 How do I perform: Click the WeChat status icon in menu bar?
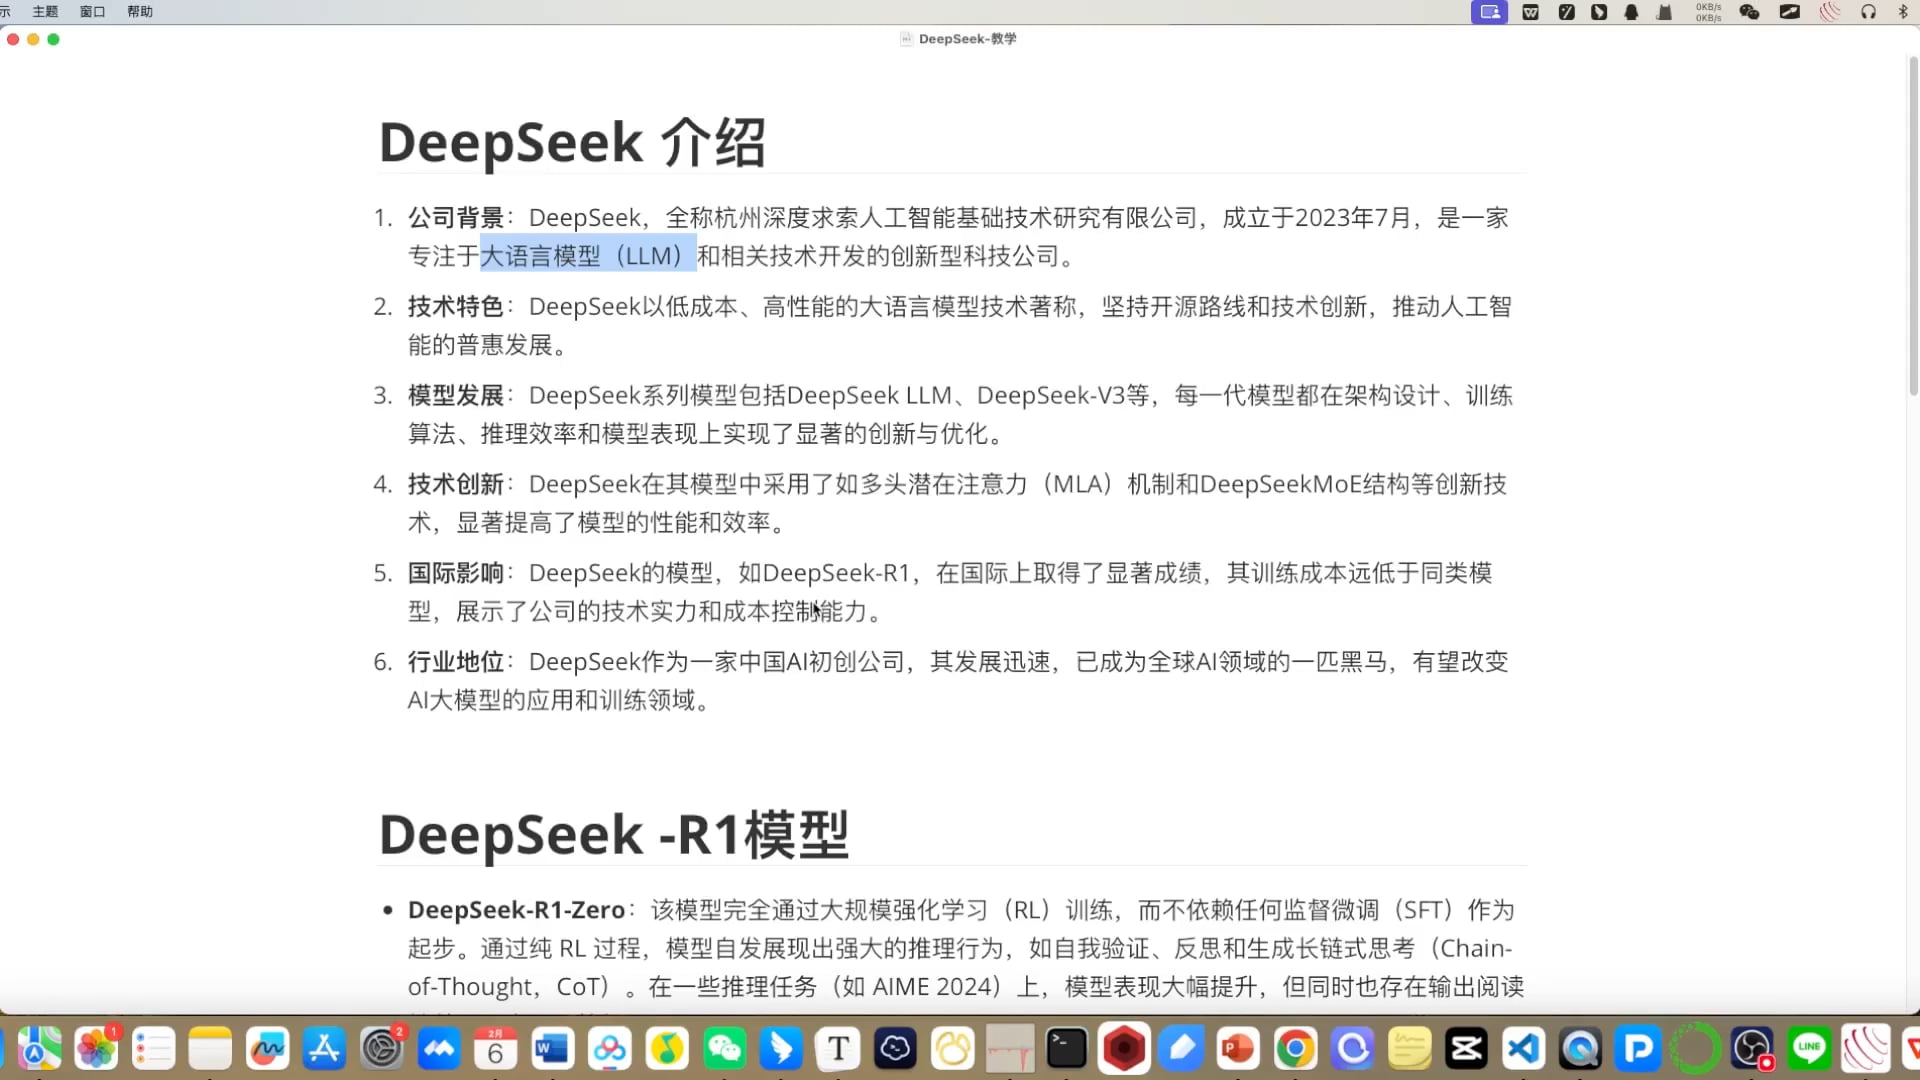1750,11
